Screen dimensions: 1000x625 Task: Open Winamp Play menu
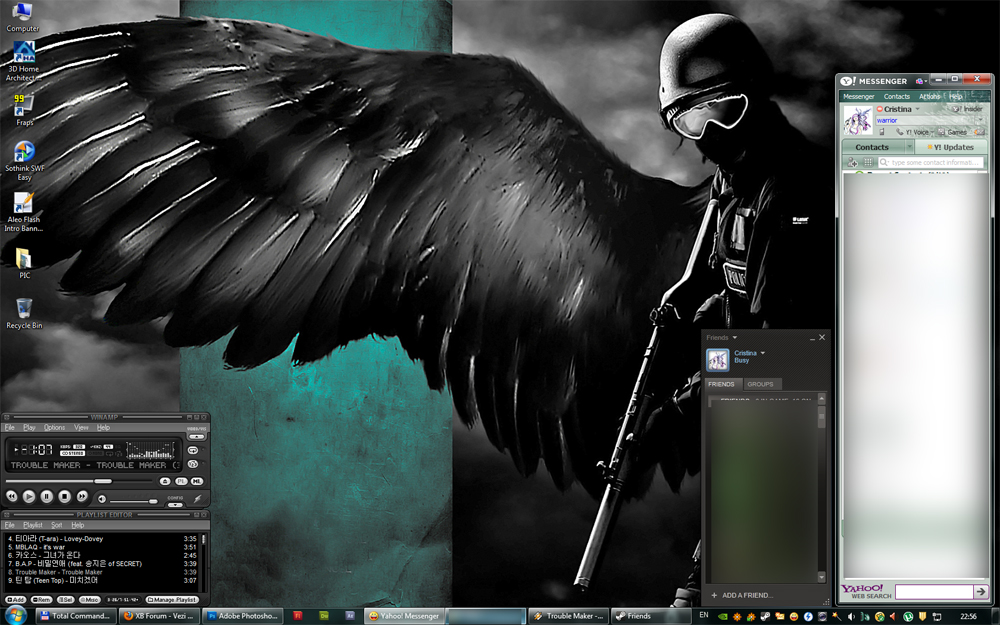(x=29, y=427)
